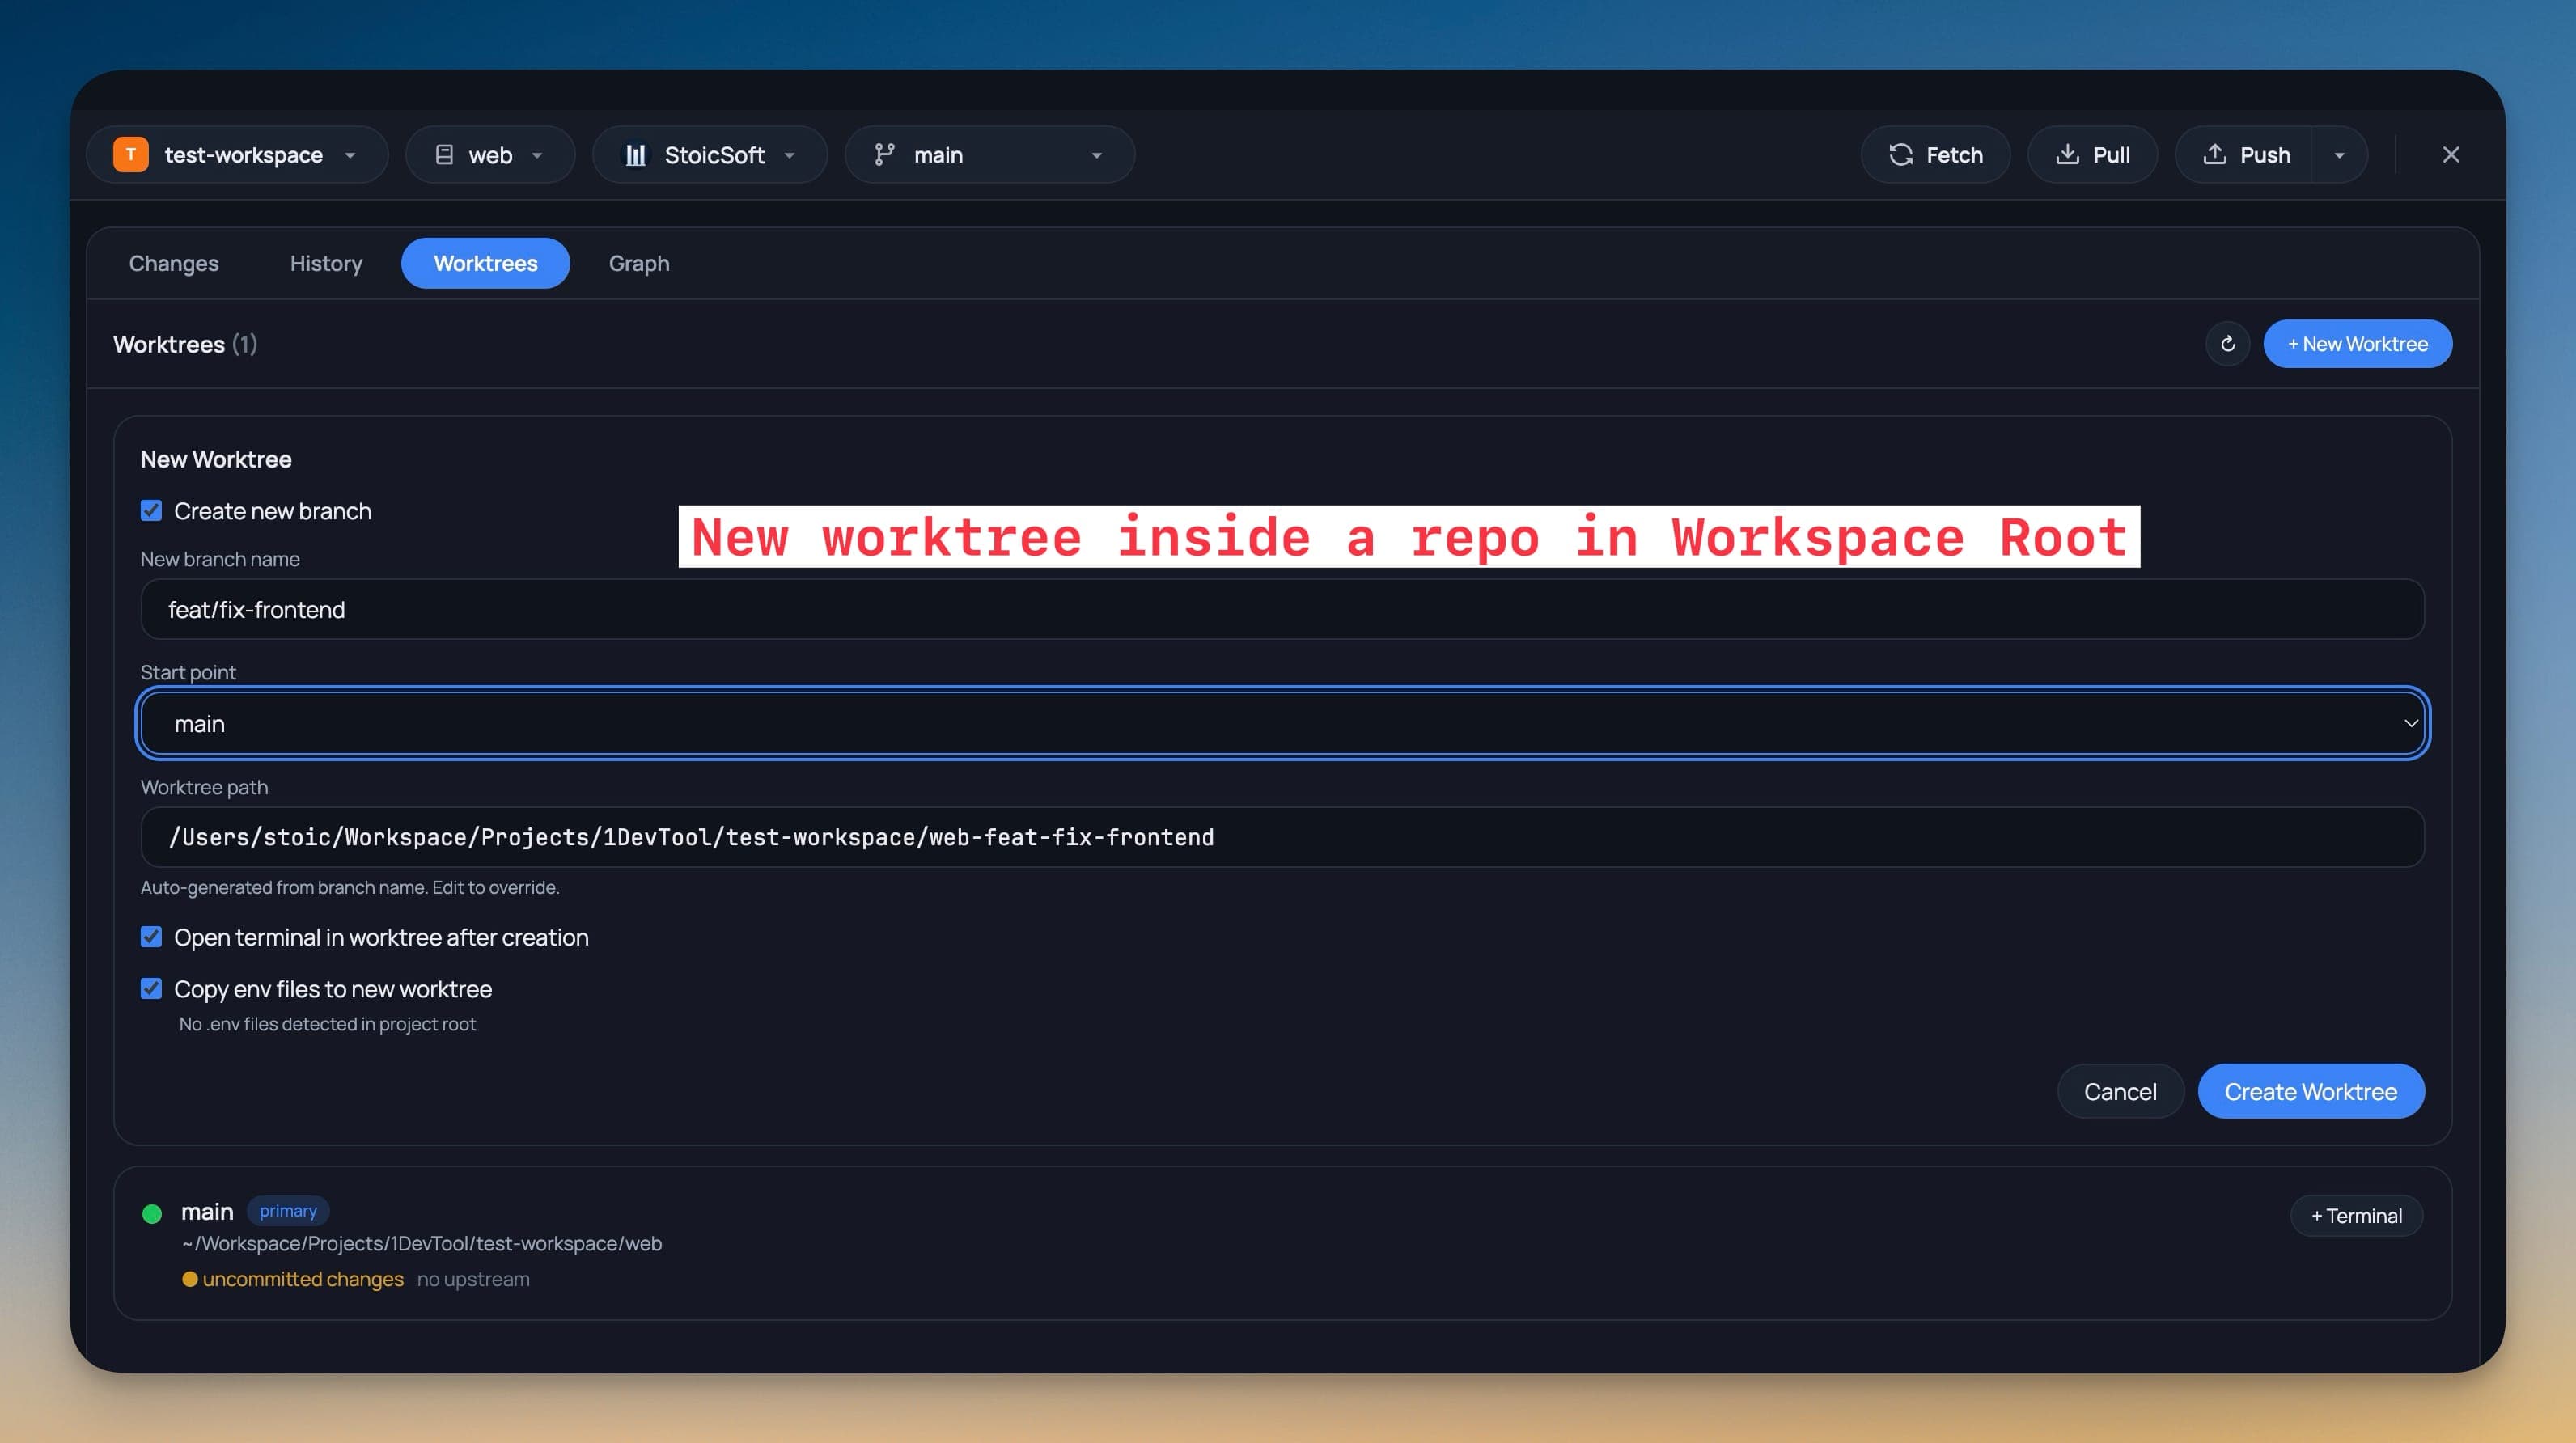Click the ~/Workspace/Projects/1DevTool/test-workspace/web path
The image size is (2576, 1443).
[x=422, y=1243]
